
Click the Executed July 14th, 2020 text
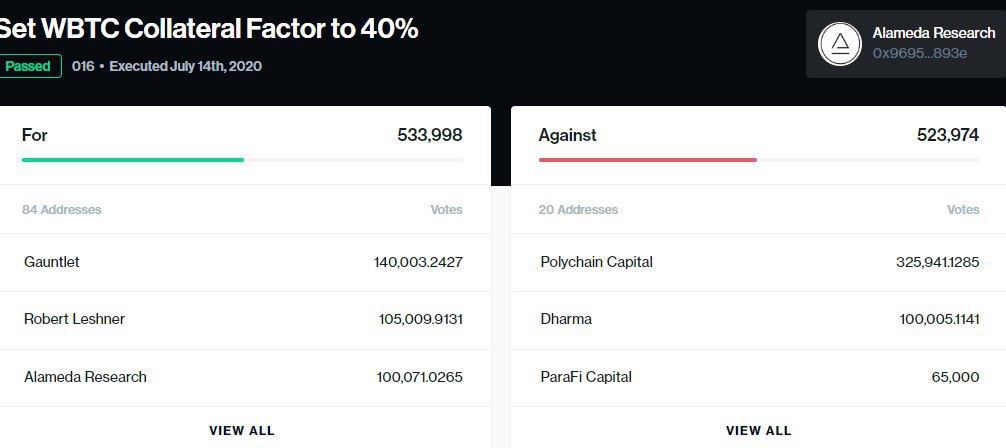[x=185, y=66]
